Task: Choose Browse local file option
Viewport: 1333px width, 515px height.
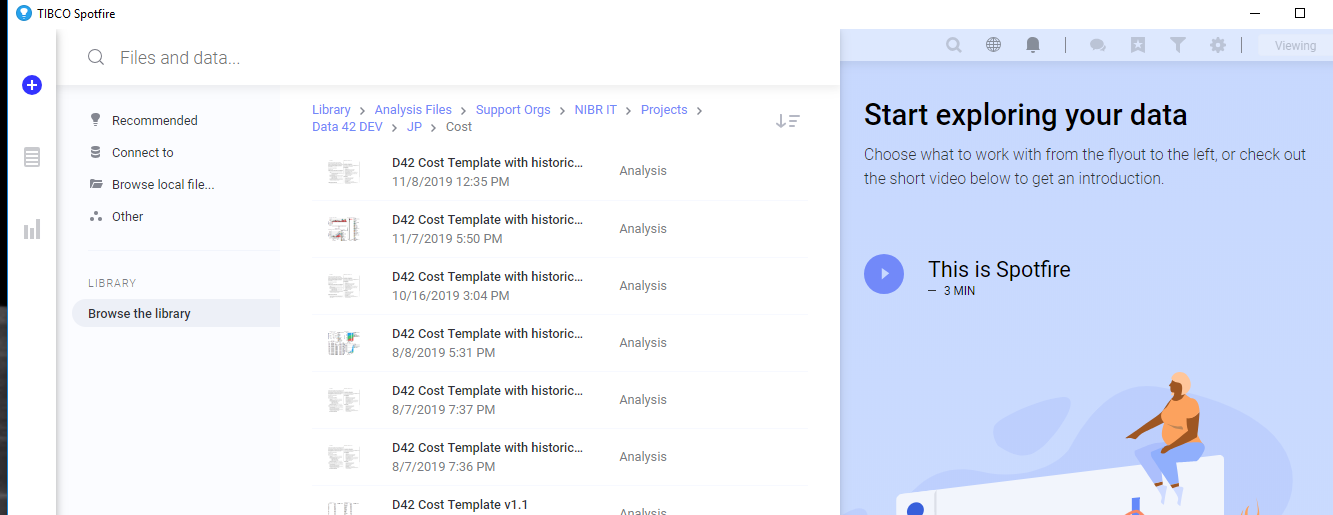Action: click(x=162, y=185)
